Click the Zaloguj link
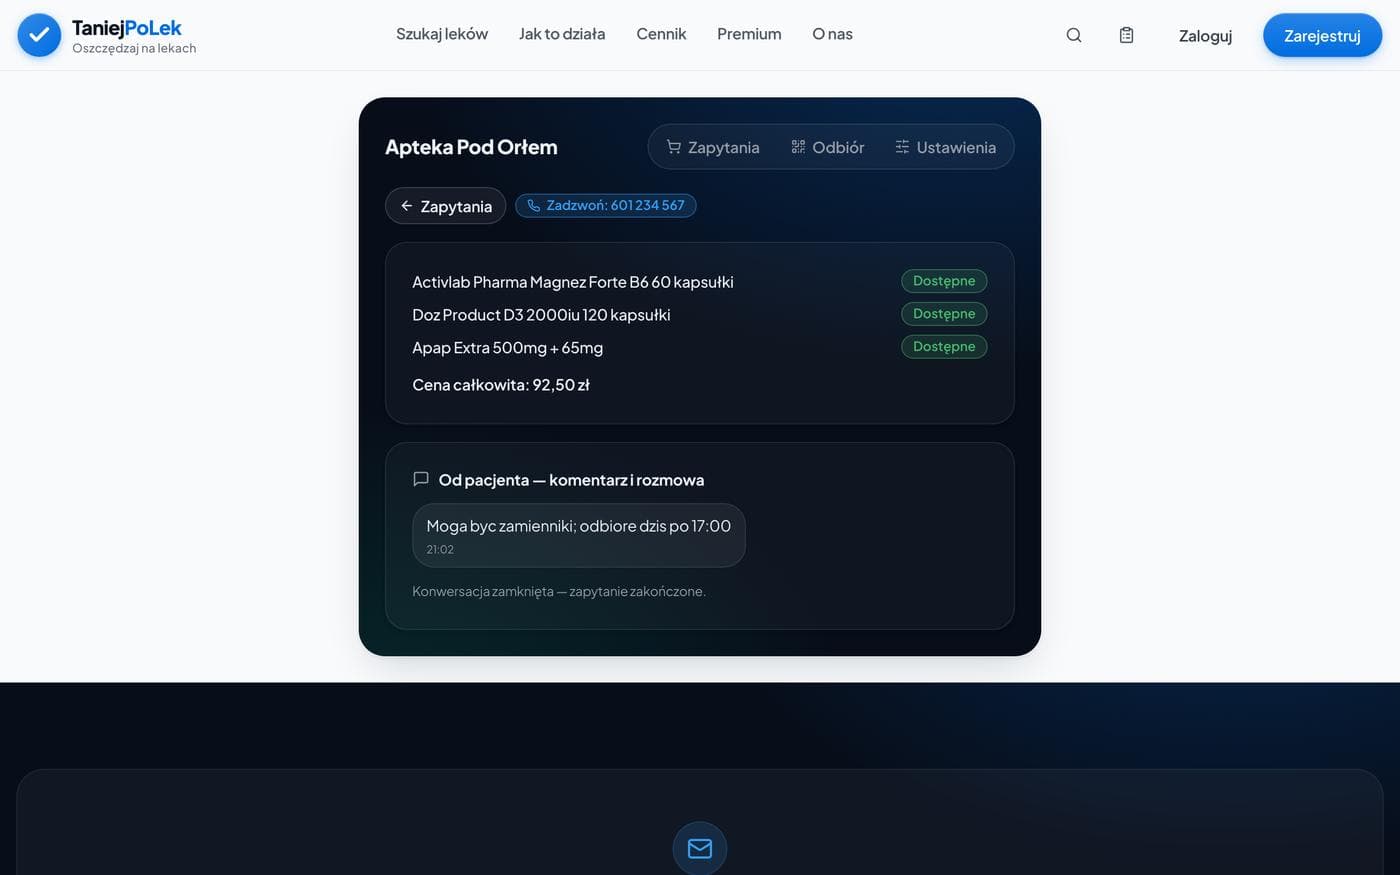1400x875 pixels. 1205,36
